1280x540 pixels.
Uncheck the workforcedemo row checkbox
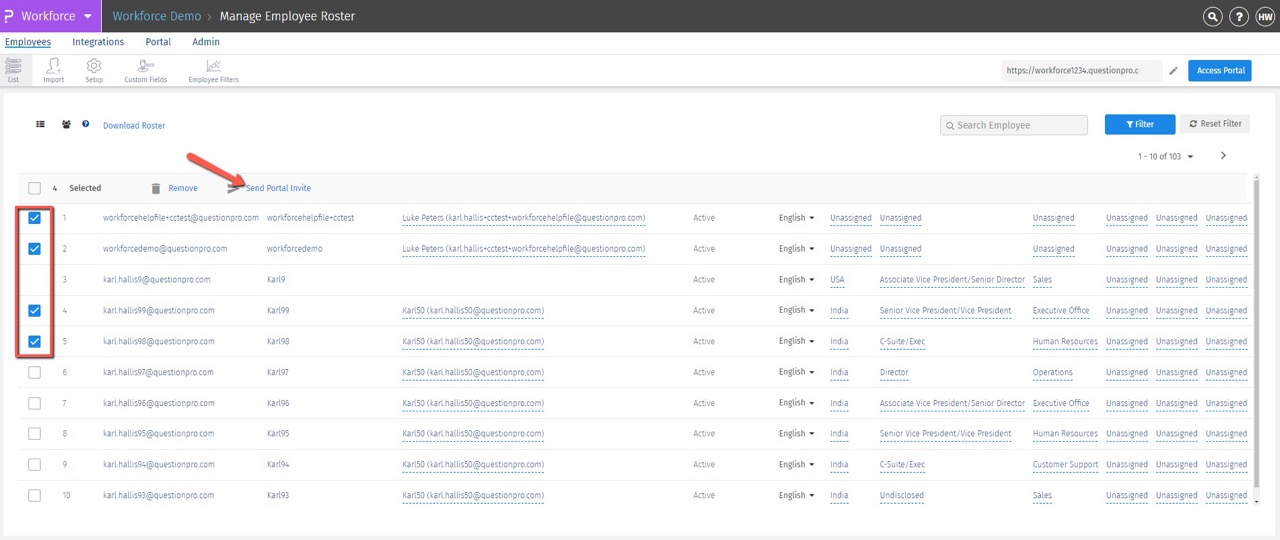pyautogui.click(x=35, y=248)
